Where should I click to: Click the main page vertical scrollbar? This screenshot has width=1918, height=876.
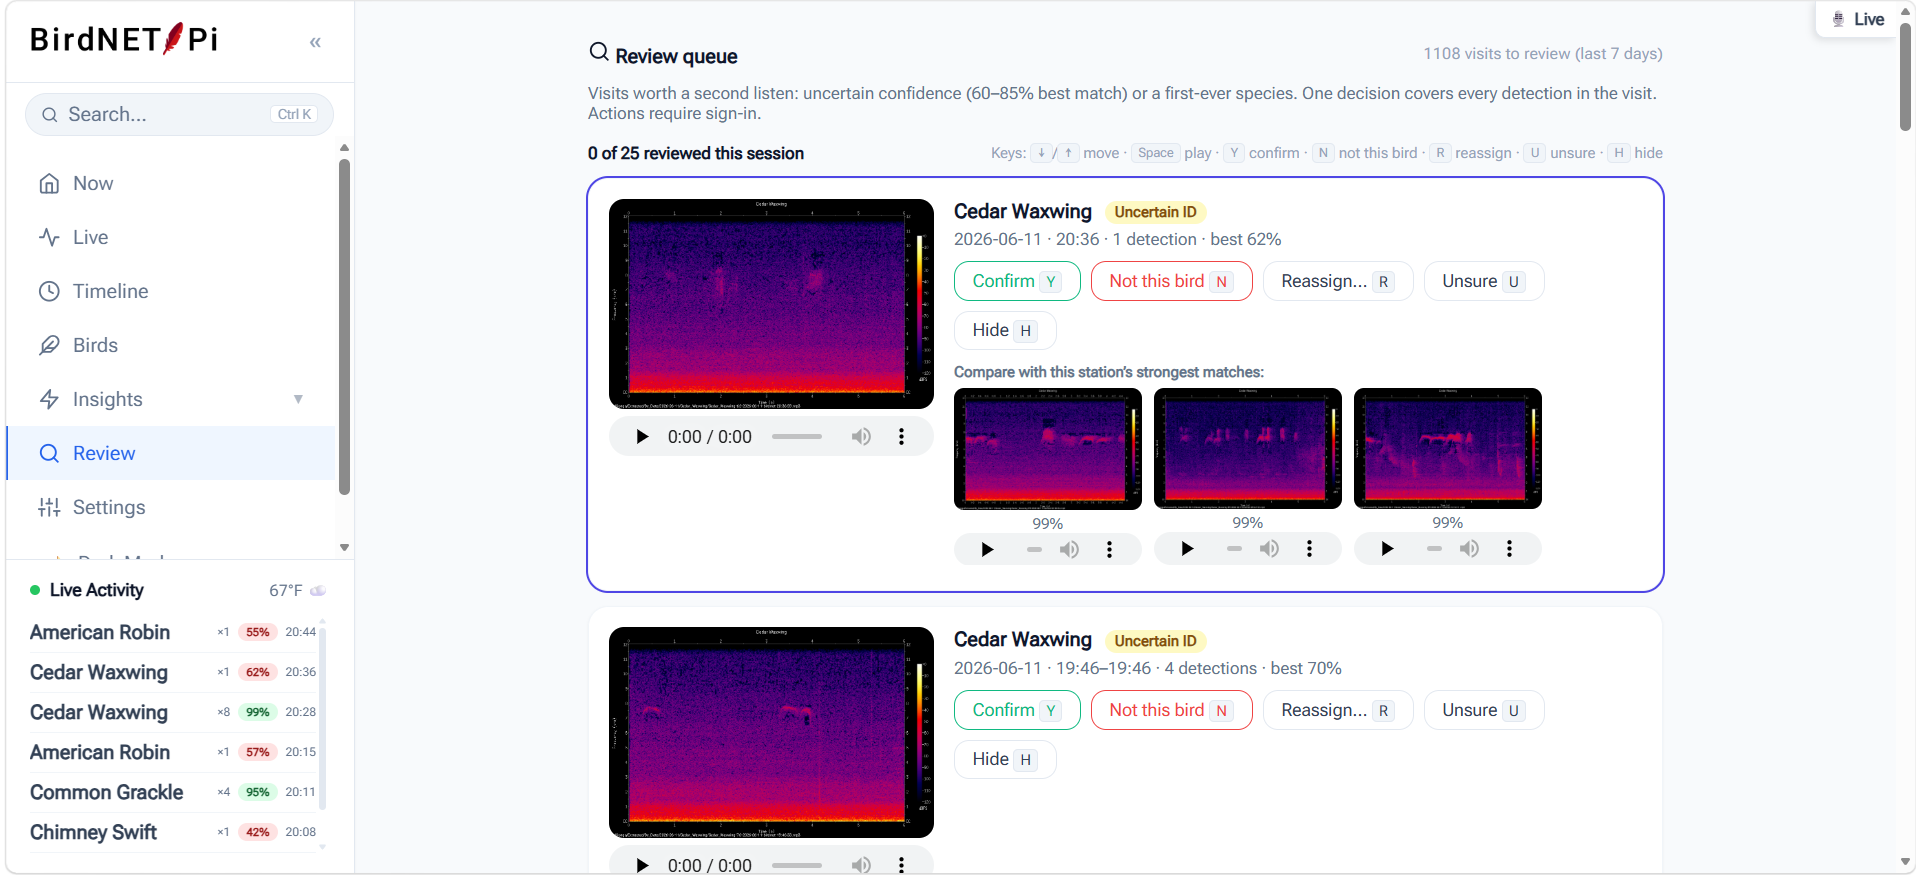pyautogui.click(x=1906, y=75)
